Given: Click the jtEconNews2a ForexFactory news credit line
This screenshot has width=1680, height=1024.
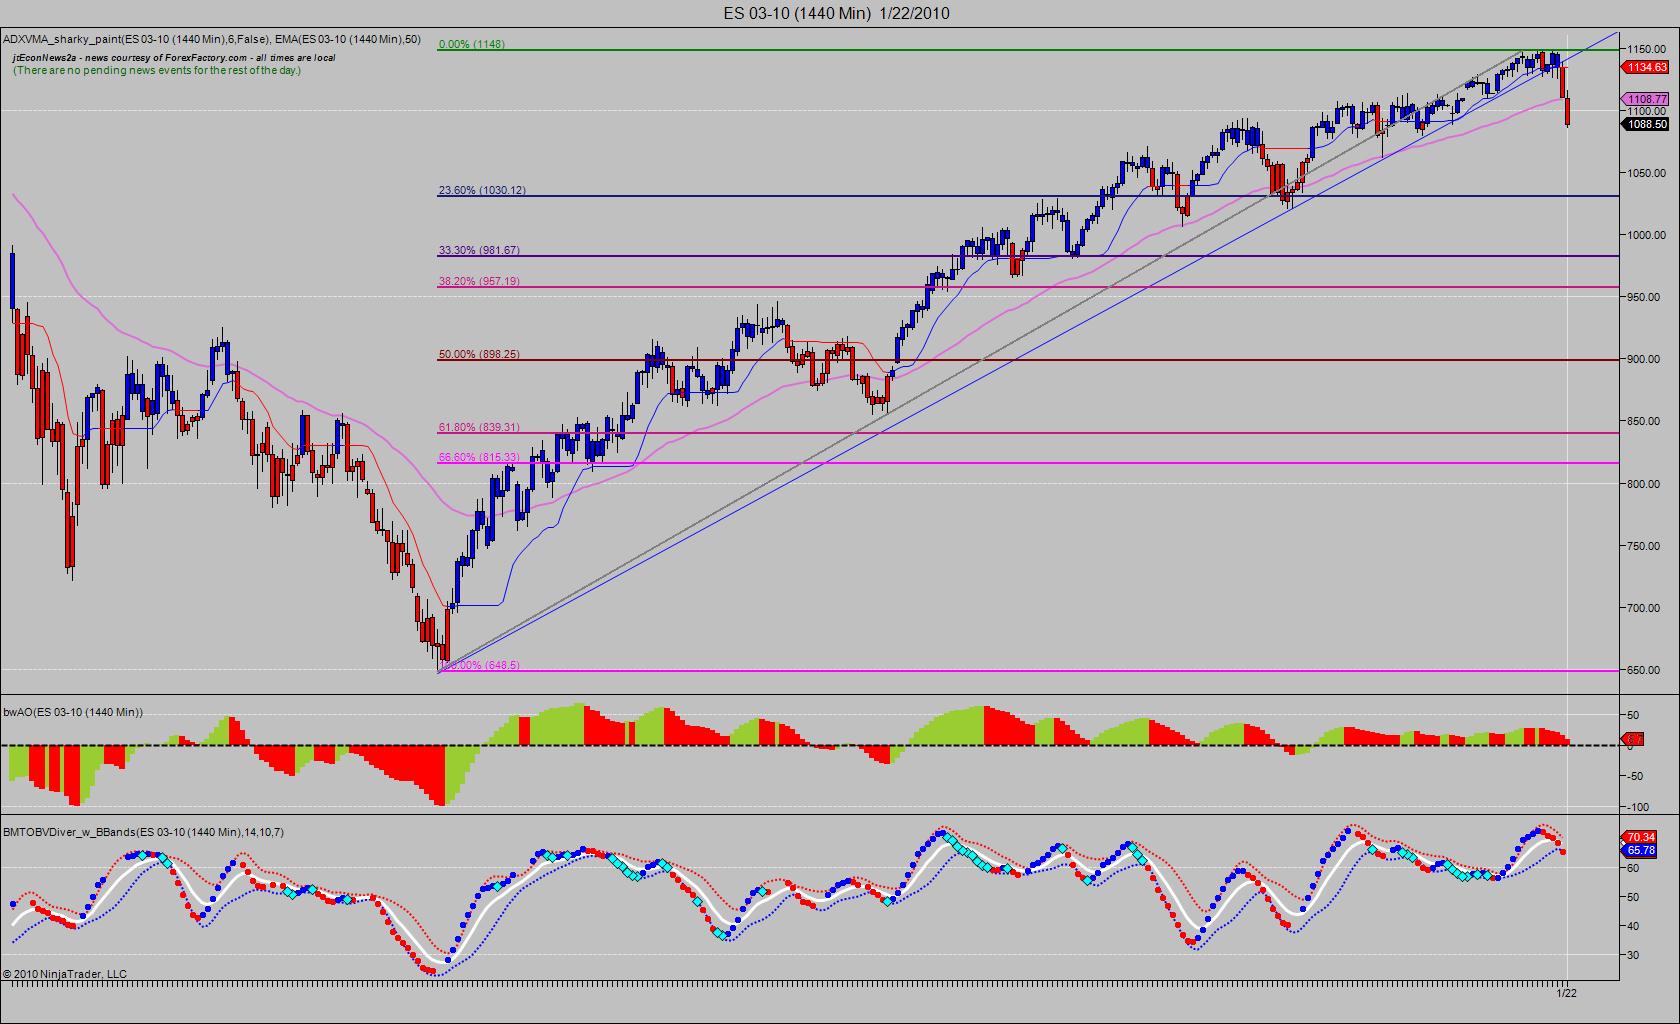Looking at the screenshot, I should tap(174, 58).
